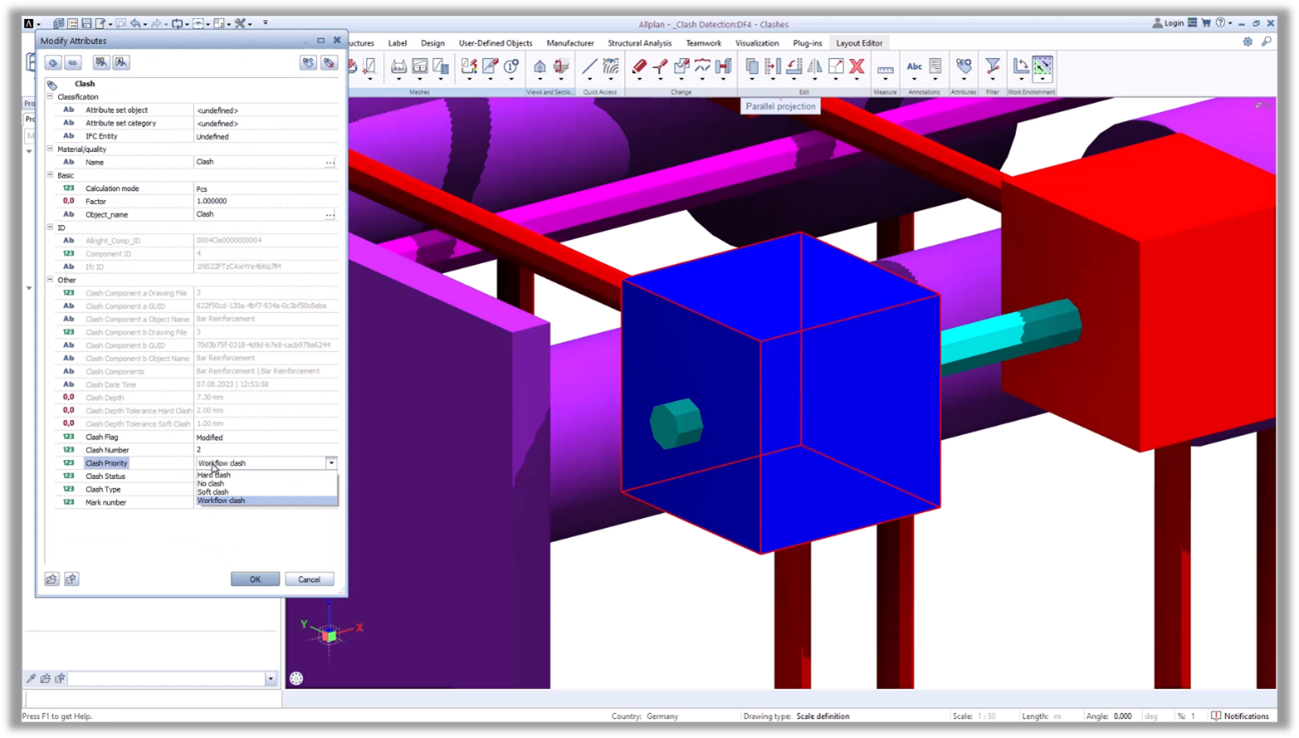Screen dimensions: 1299x738
Task: Click the Cancel button
Action: tap(309, 579)
